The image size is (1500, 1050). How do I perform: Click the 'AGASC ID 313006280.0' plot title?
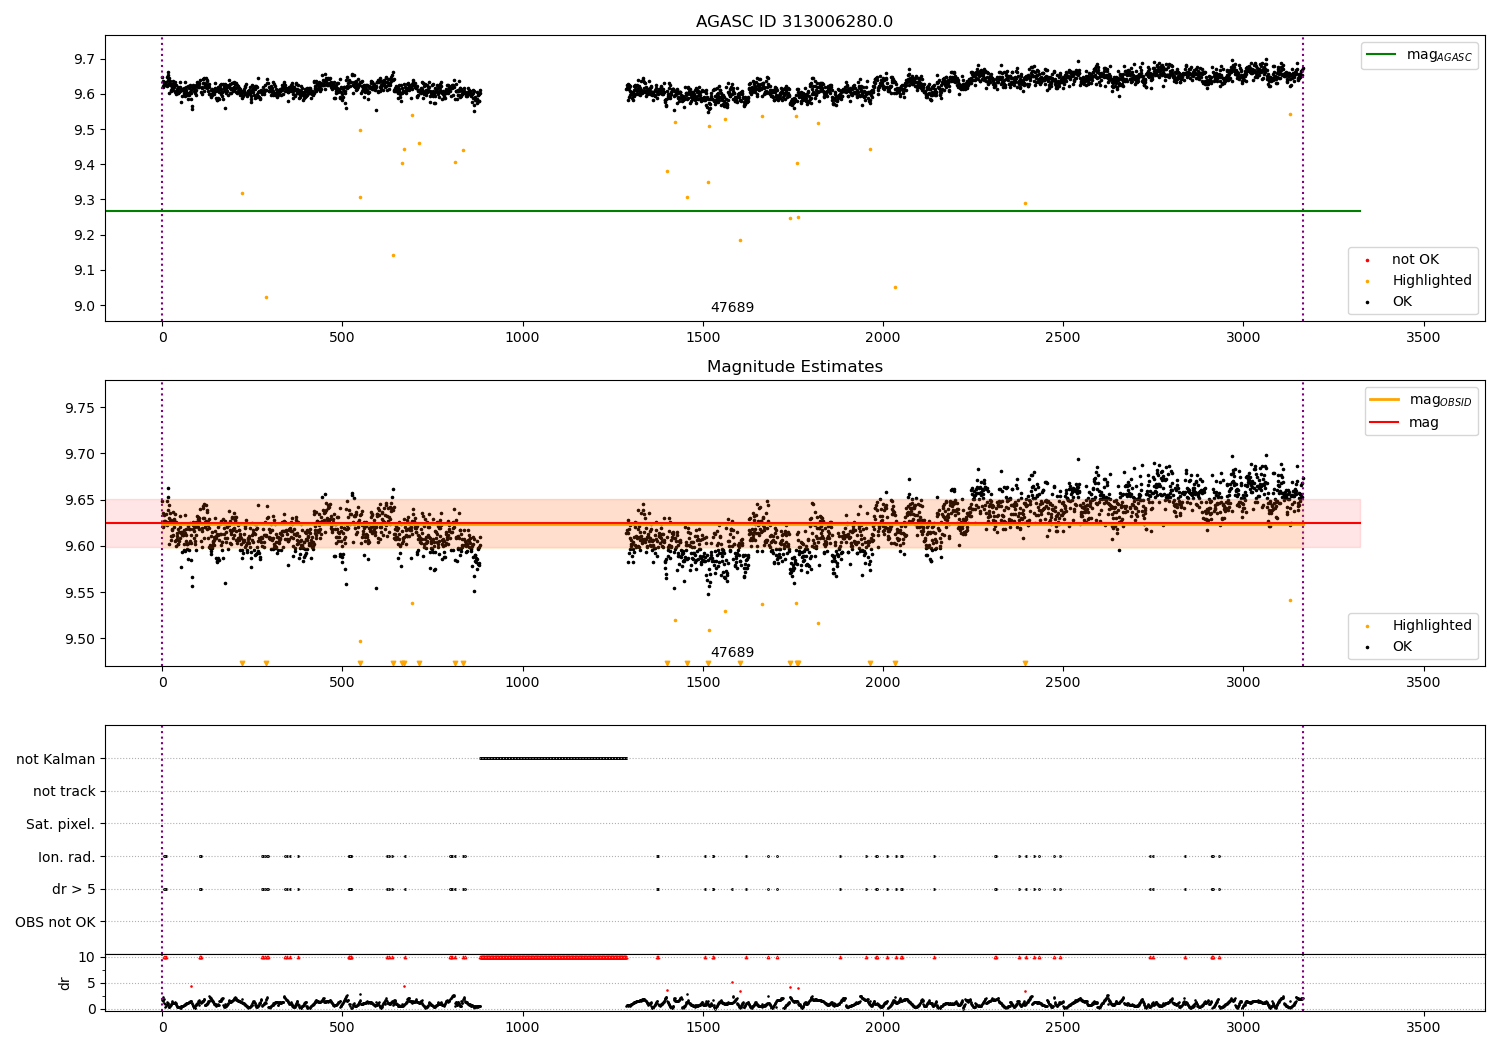(794, 21)
